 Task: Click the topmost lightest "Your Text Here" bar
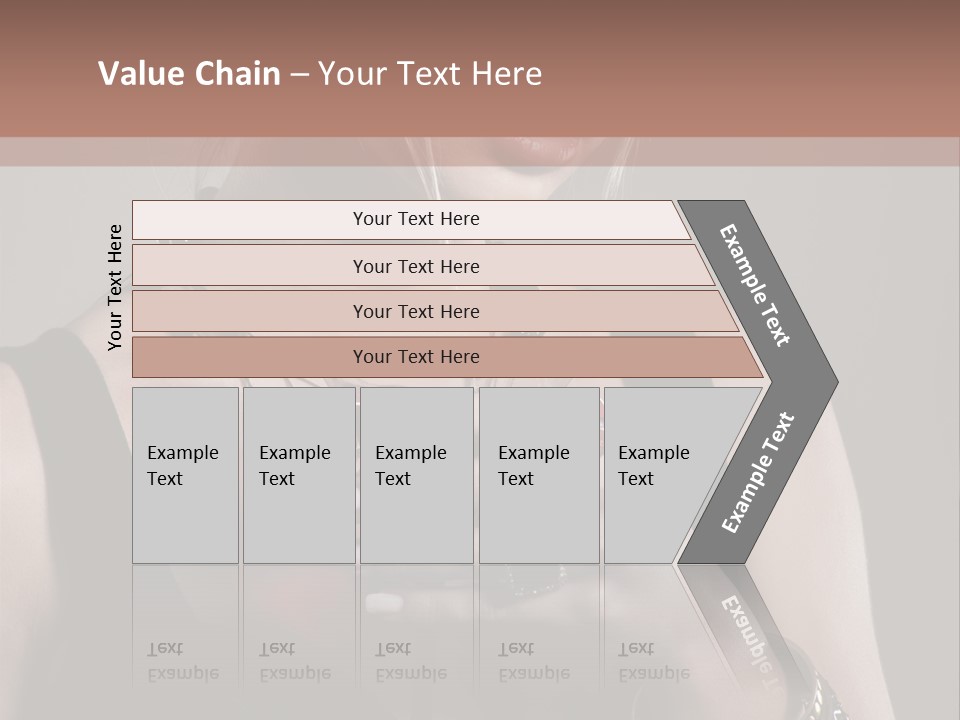coord(416,219)
